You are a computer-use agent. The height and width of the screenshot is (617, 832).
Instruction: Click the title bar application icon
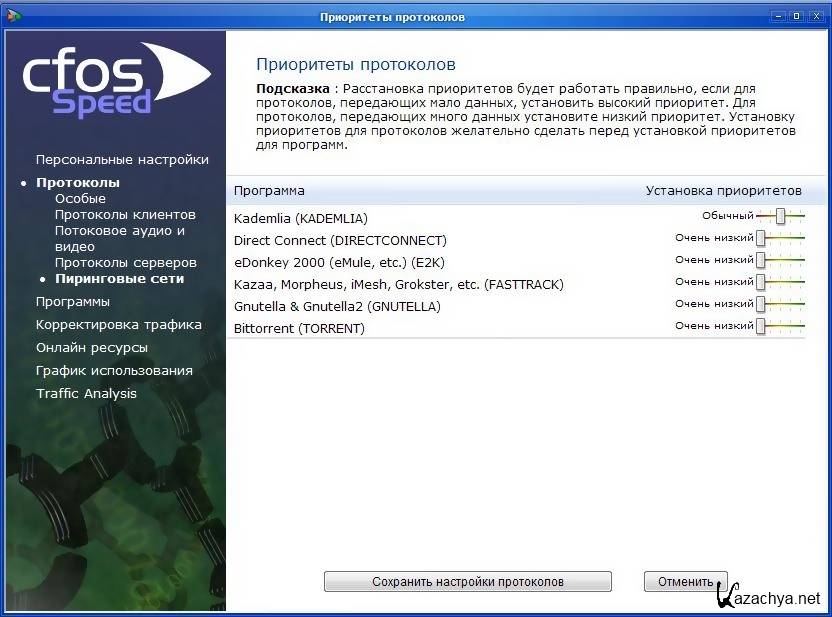14,16
